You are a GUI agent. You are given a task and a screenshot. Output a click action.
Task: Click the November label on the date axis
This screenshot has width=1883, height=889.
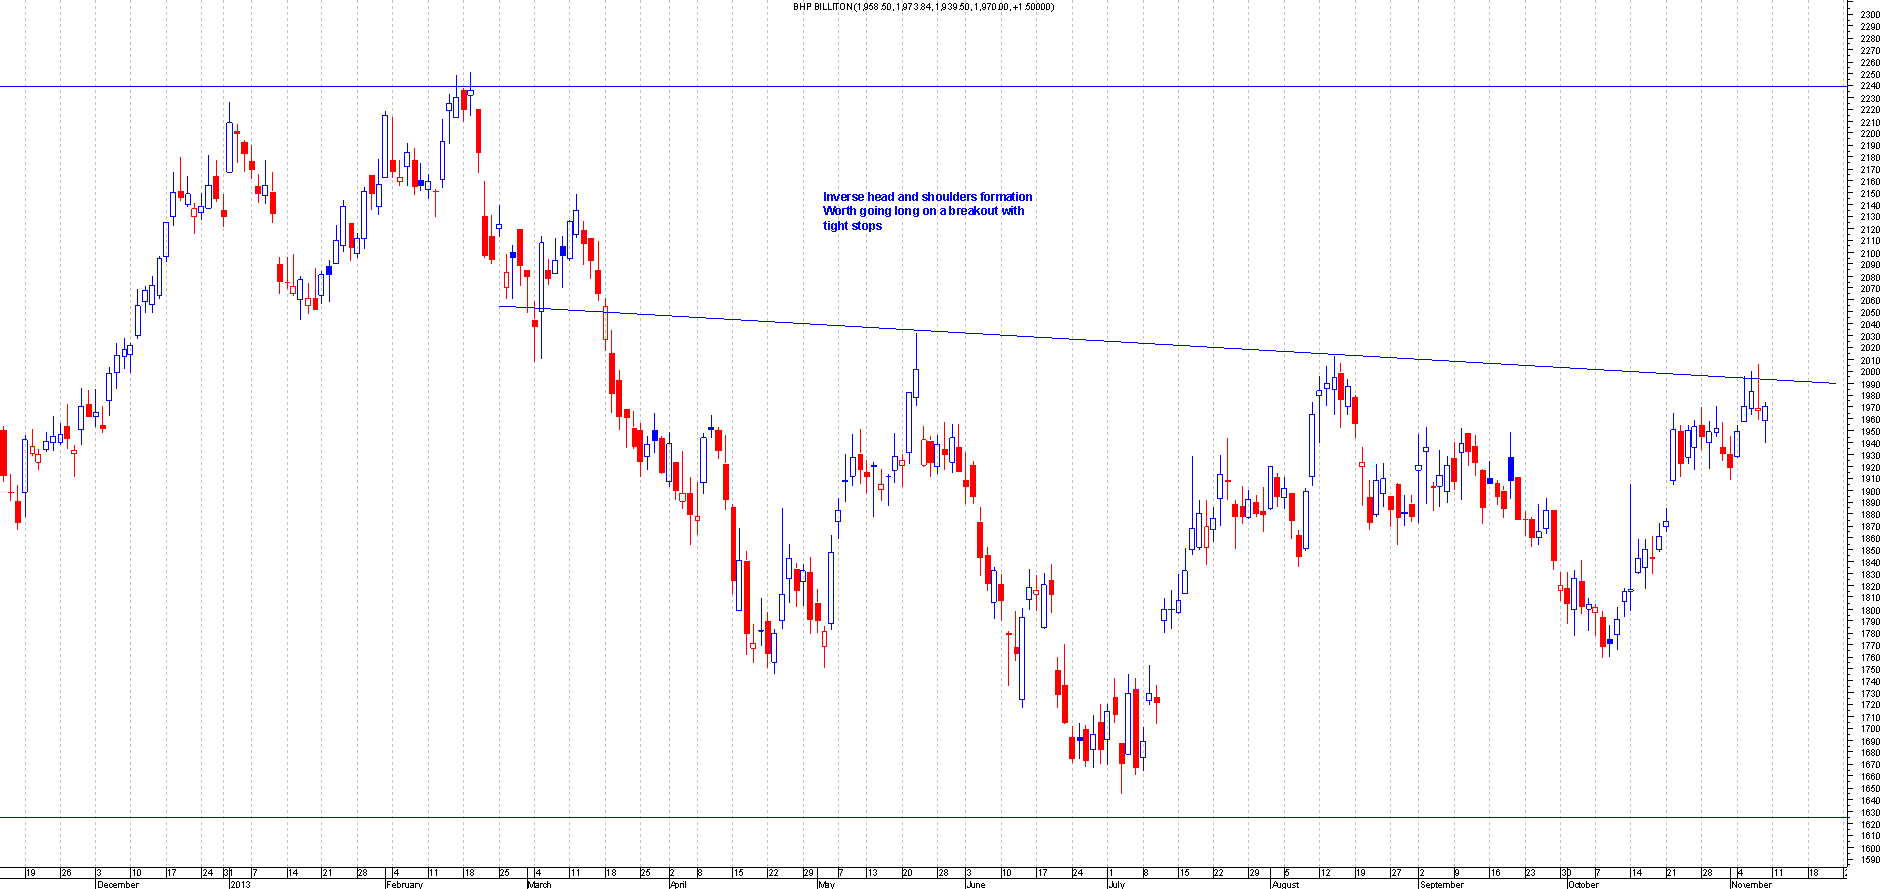(x=1751, y=884)
